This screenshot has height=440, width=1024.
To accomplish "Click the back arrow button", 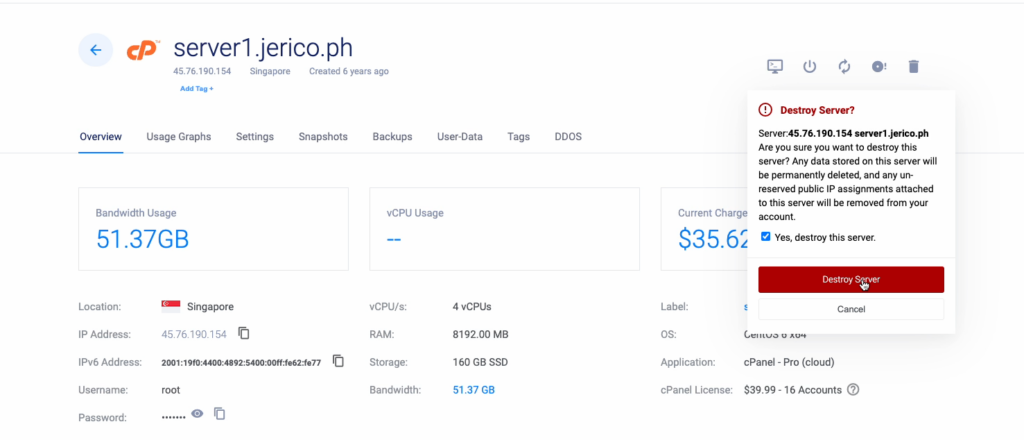I will pos(95,49).
